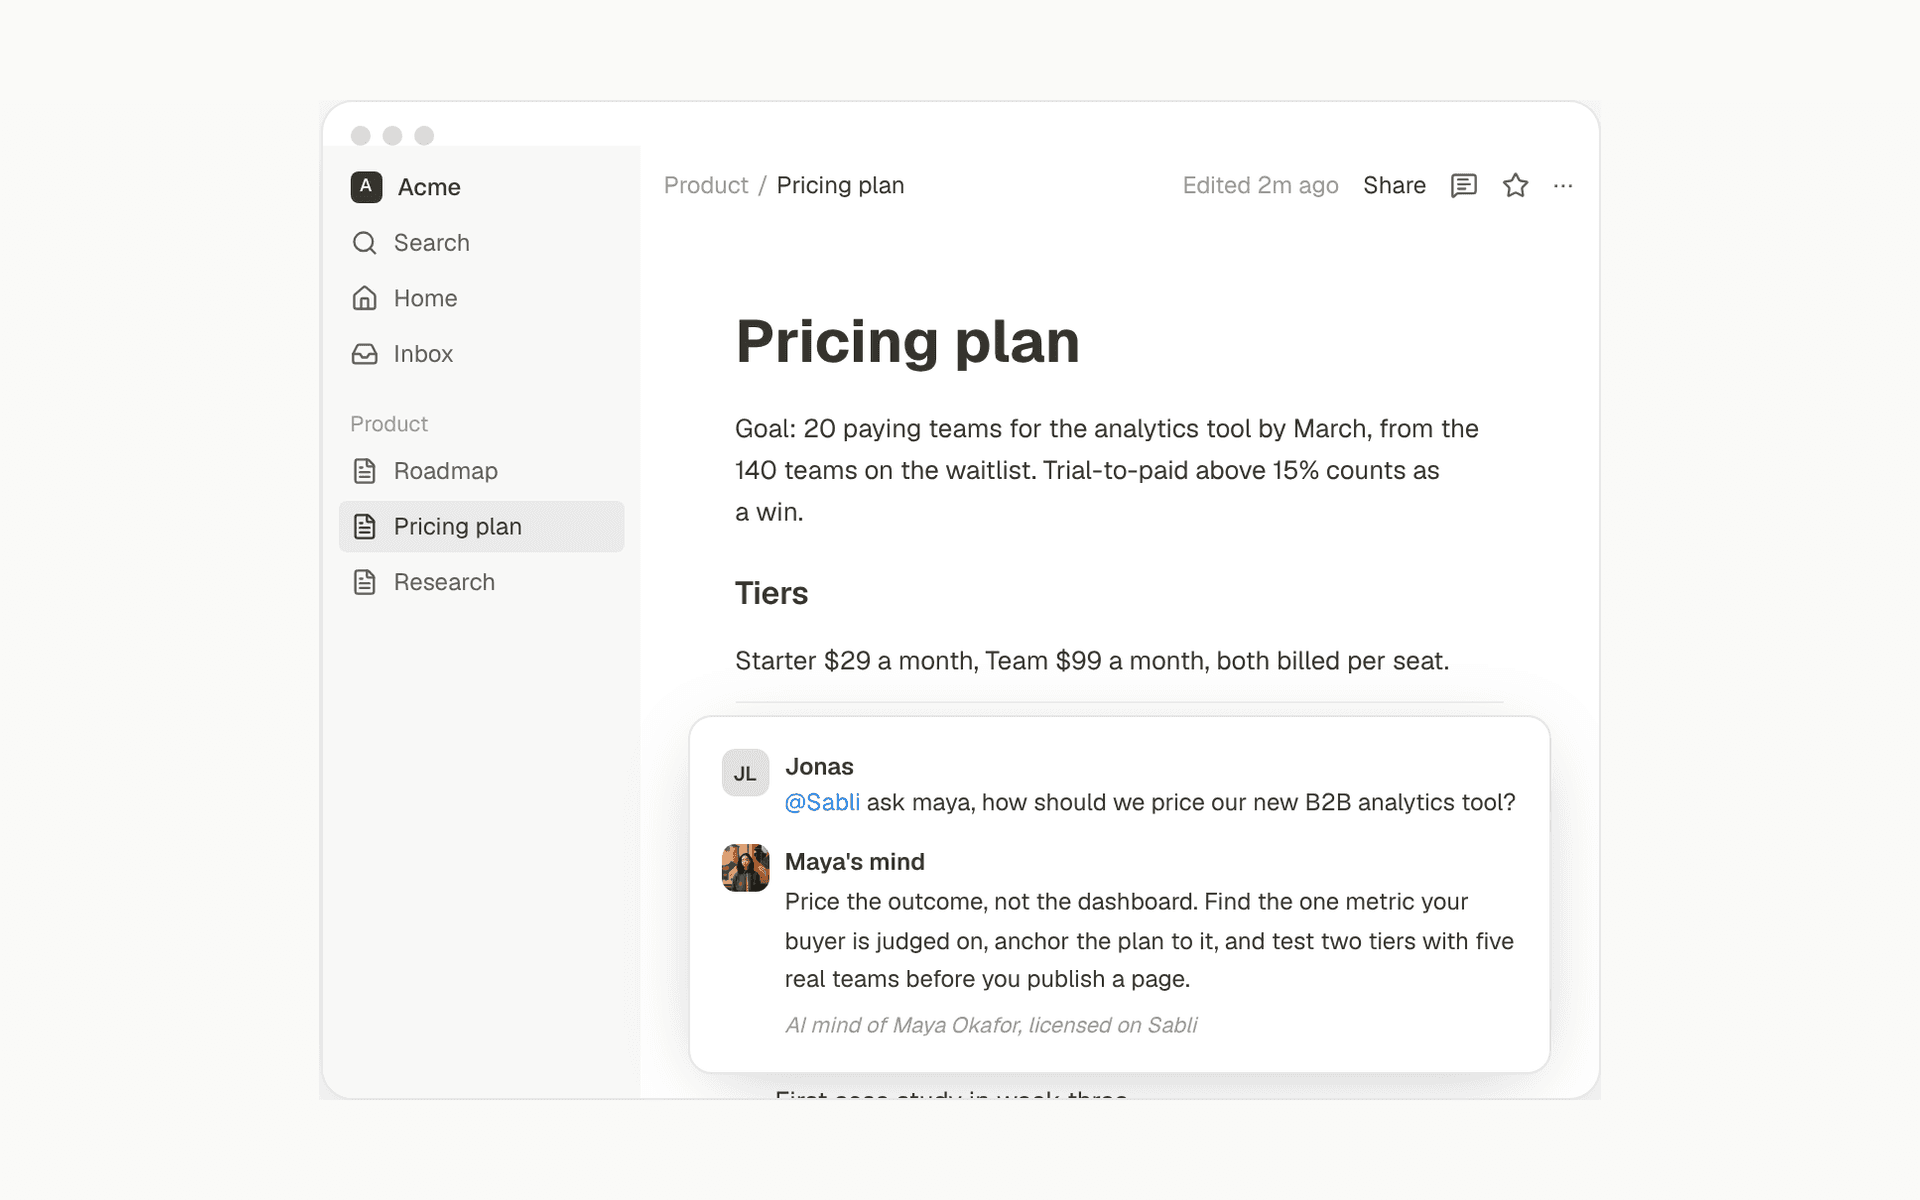This screenshot has height=1200, width=1920.
Task: Click the Product section header in sidebar
Action: click(389, 424)
